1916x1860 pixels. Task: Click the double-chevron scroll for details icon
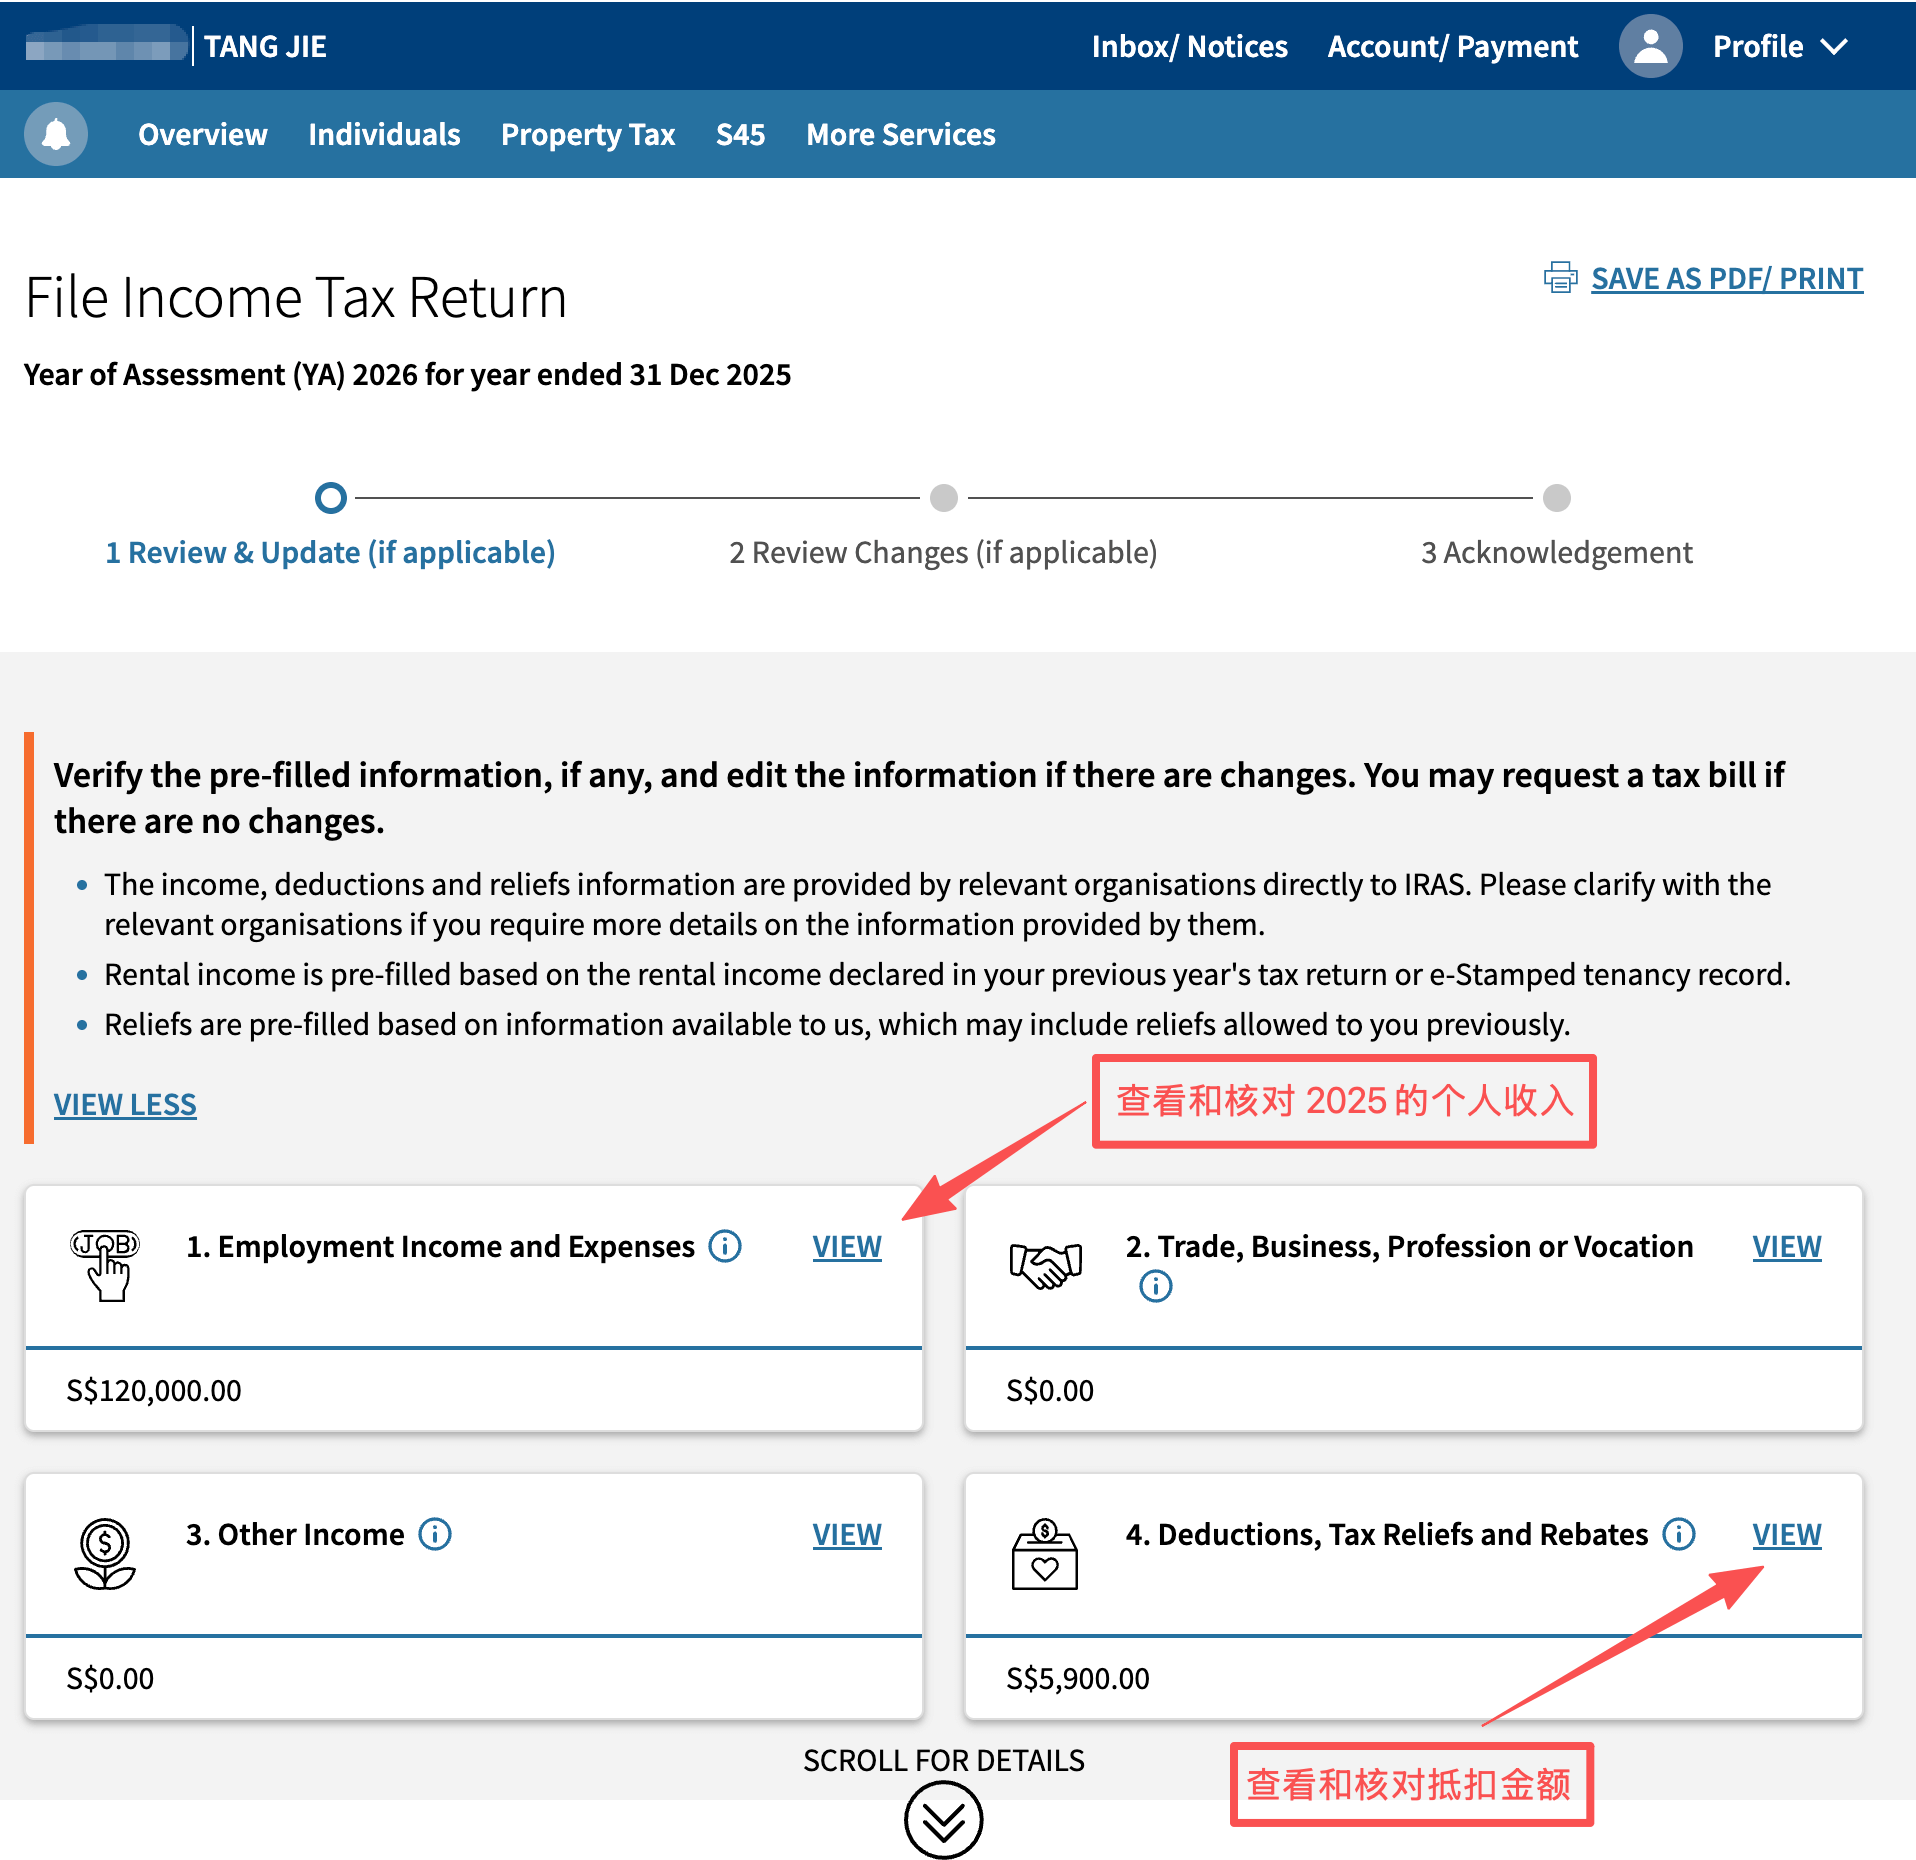tap(943, 1820)
